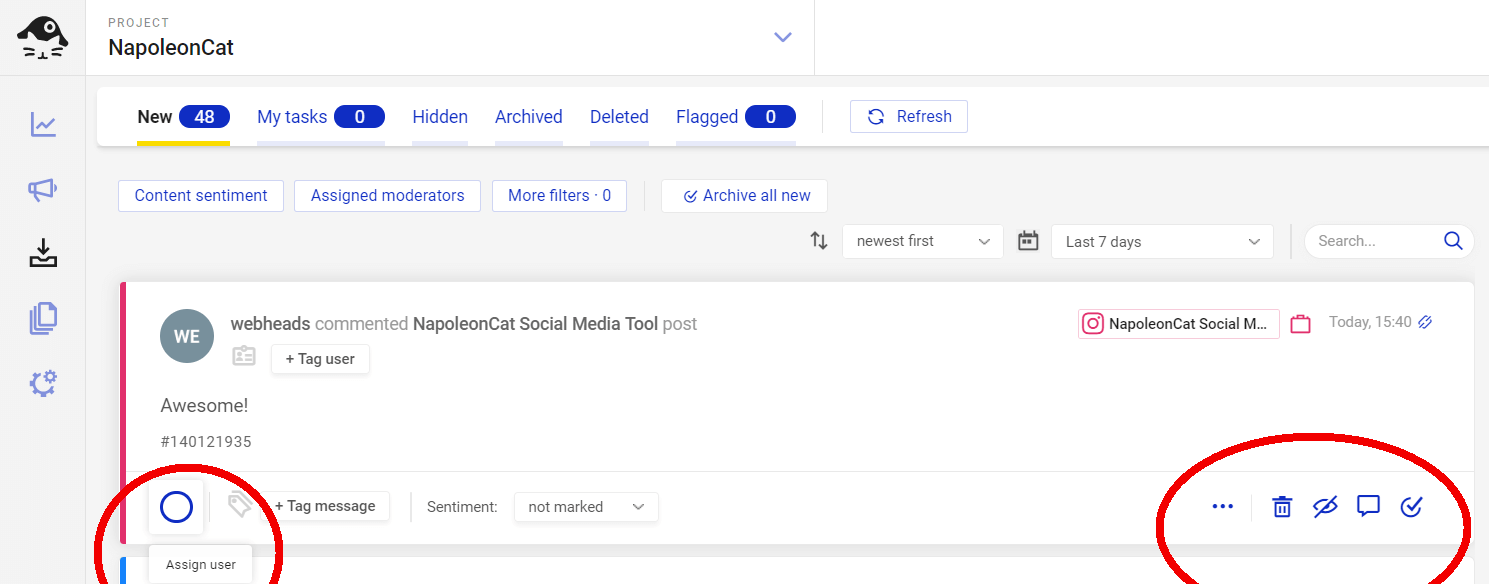Click the WE avatar of webheads
This screenshot has height=584, width=1489.
tap(187, 336)
